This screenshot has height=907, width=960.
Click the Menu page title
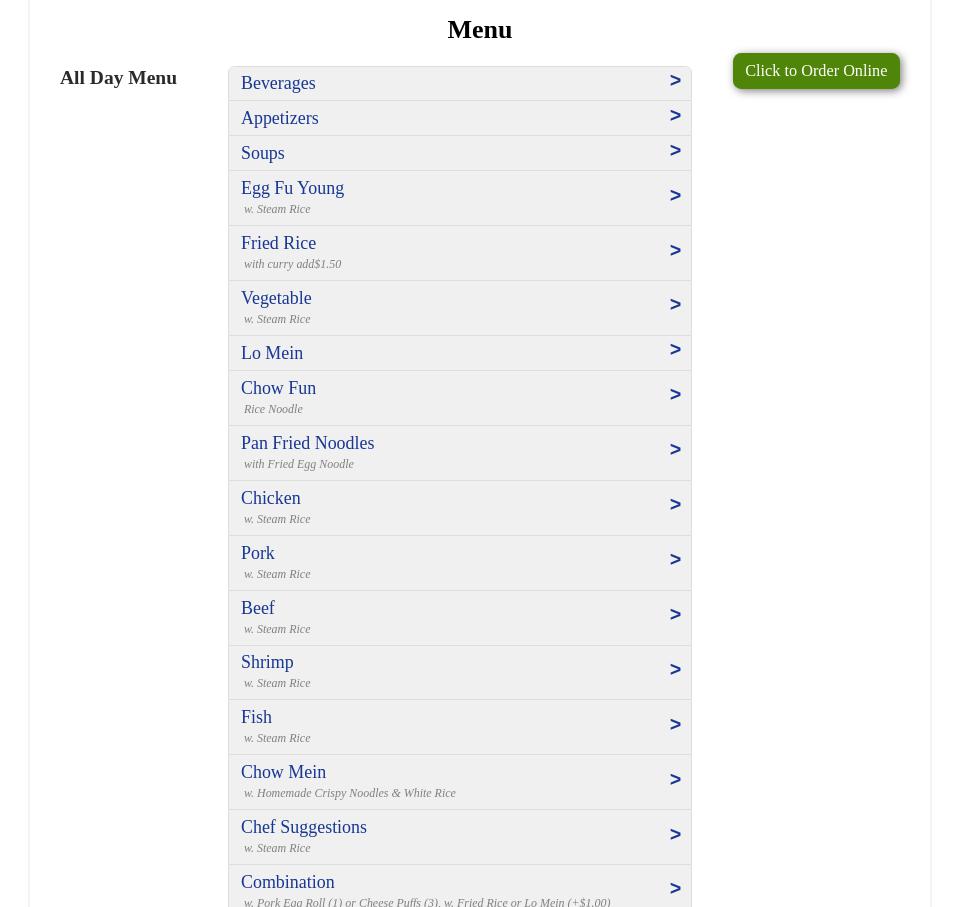click(479, 29)
